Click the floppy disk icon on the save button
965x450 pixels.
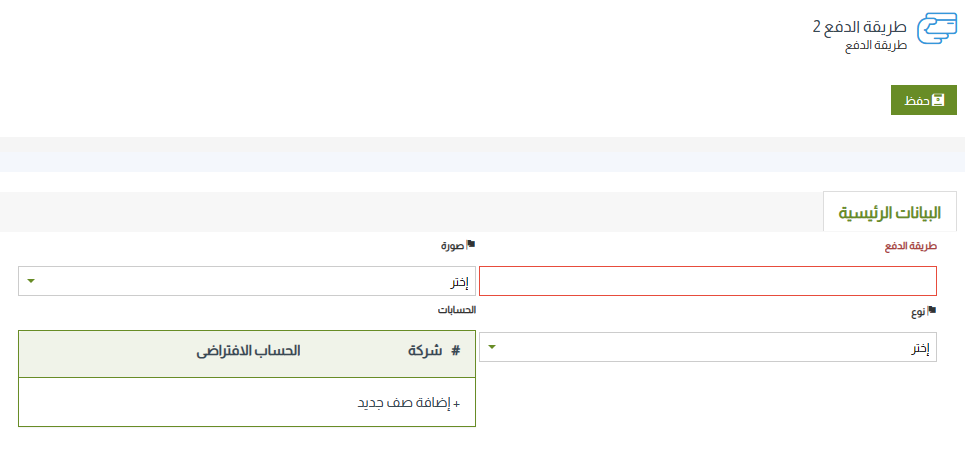coord(938,101)
